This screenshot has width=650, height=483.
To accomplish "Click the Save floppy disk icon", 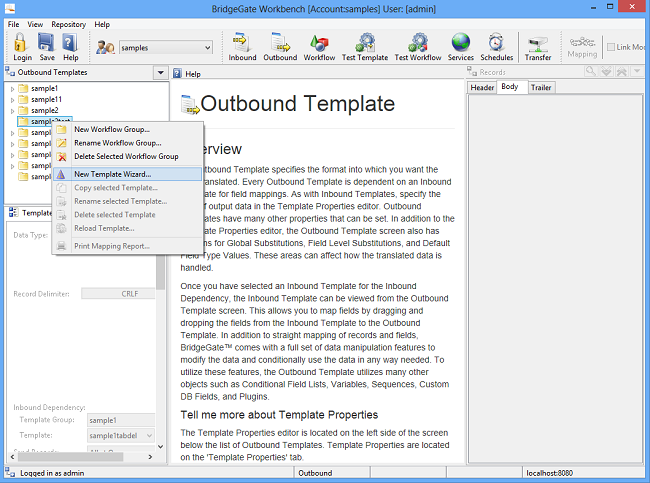I will pos(46,42).
